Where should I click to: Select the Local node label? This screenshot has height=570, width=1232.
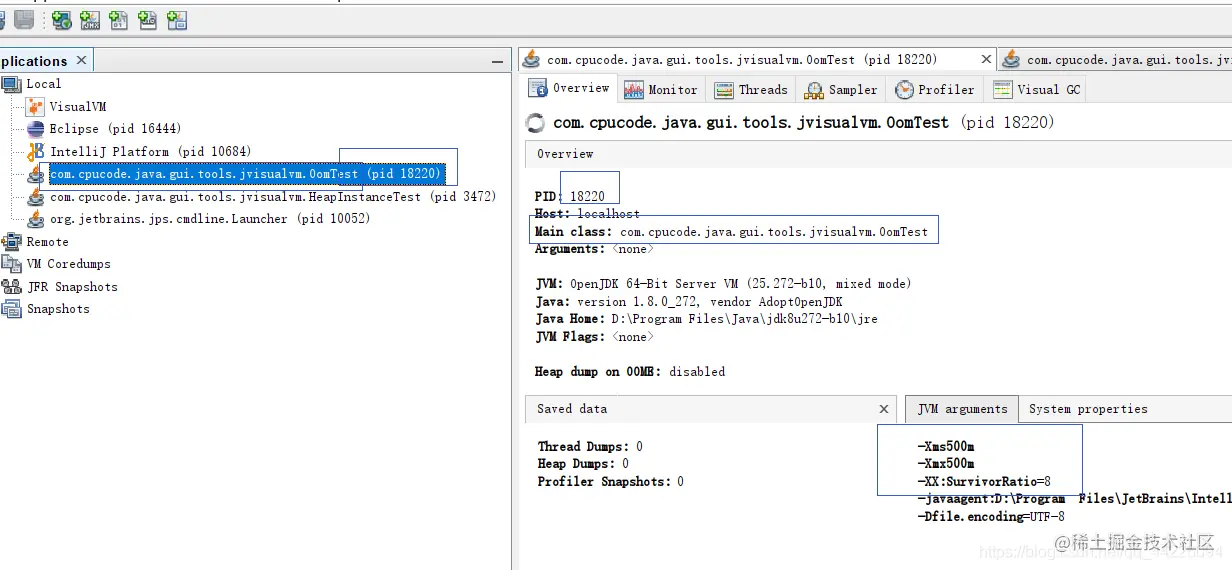[x=44, y=84]
